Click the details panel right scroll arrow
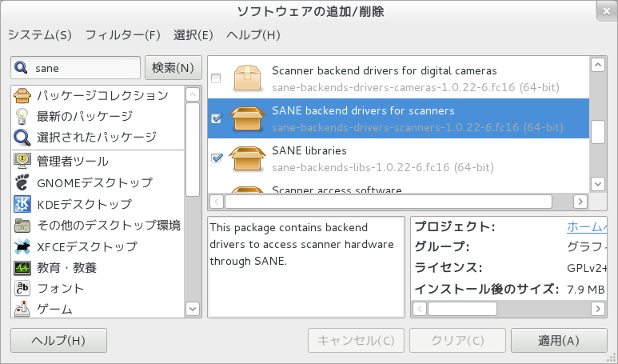 click(598, 308)
